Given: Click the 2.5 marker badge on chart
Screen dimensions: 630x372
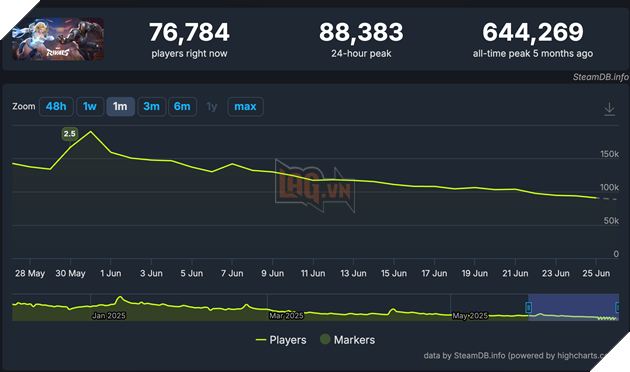Looking at the screenshot, I should (70, 134).
